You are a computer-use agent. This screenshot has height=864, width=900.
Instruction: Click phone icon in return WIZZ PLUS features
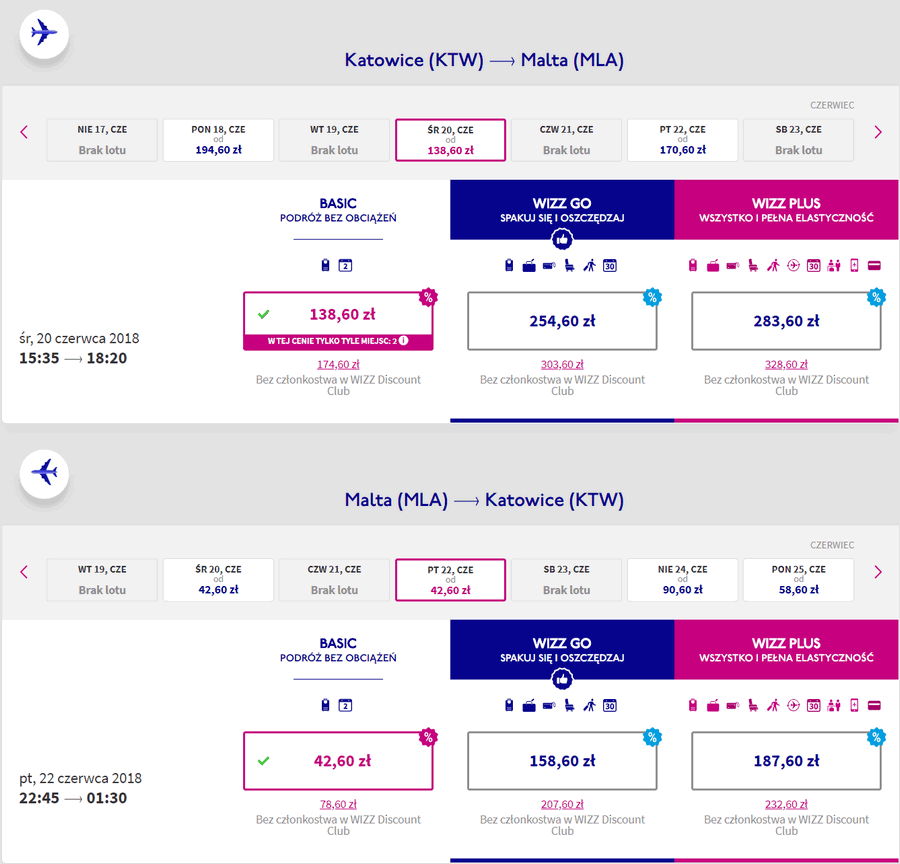pyautogui.click(x=854, y=706)
